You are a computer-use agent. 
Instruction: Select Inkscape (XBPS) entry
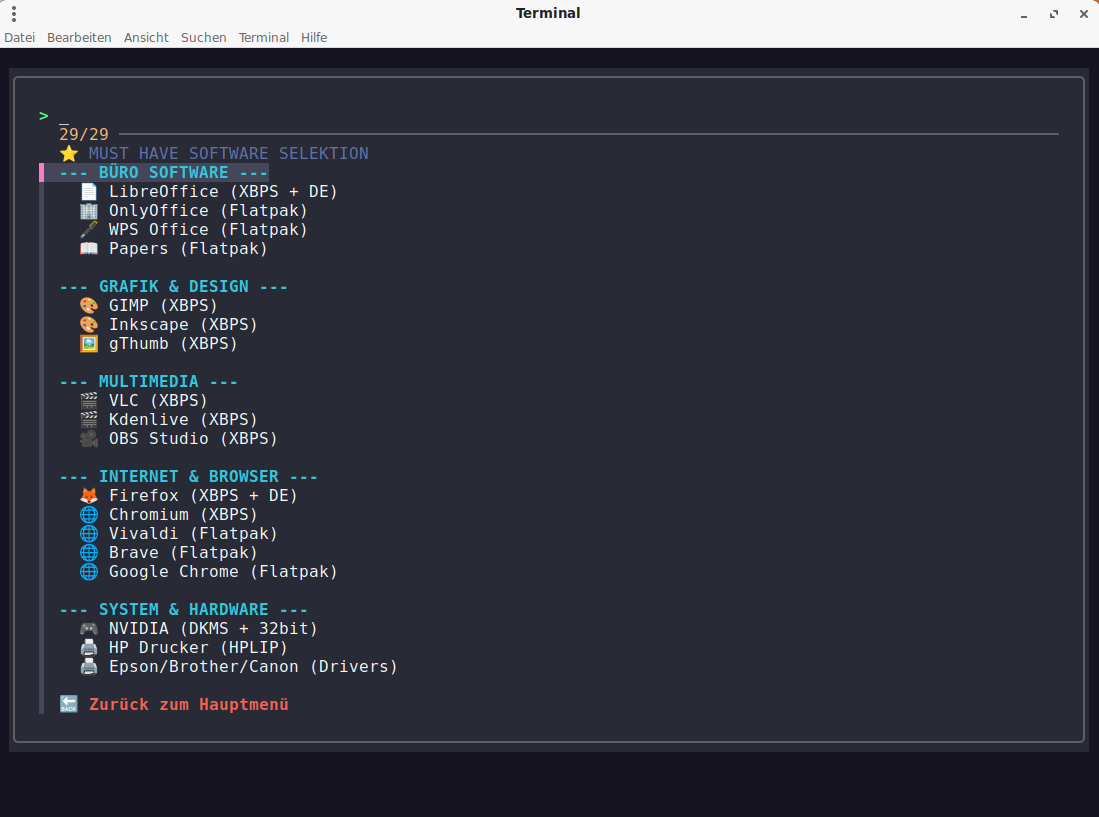183,324
